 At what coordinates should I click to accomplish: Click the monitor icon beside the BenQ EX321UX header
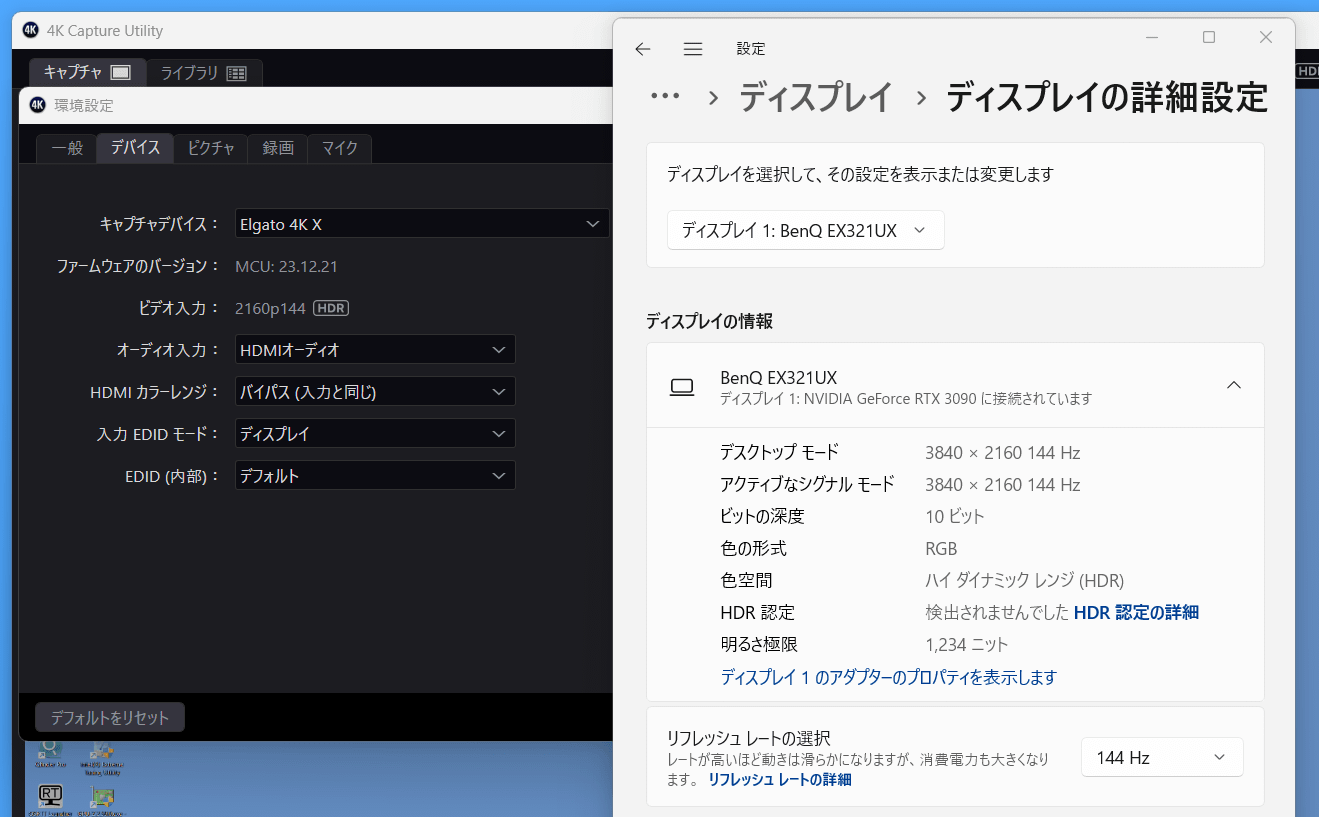click(x=682, y=387)
